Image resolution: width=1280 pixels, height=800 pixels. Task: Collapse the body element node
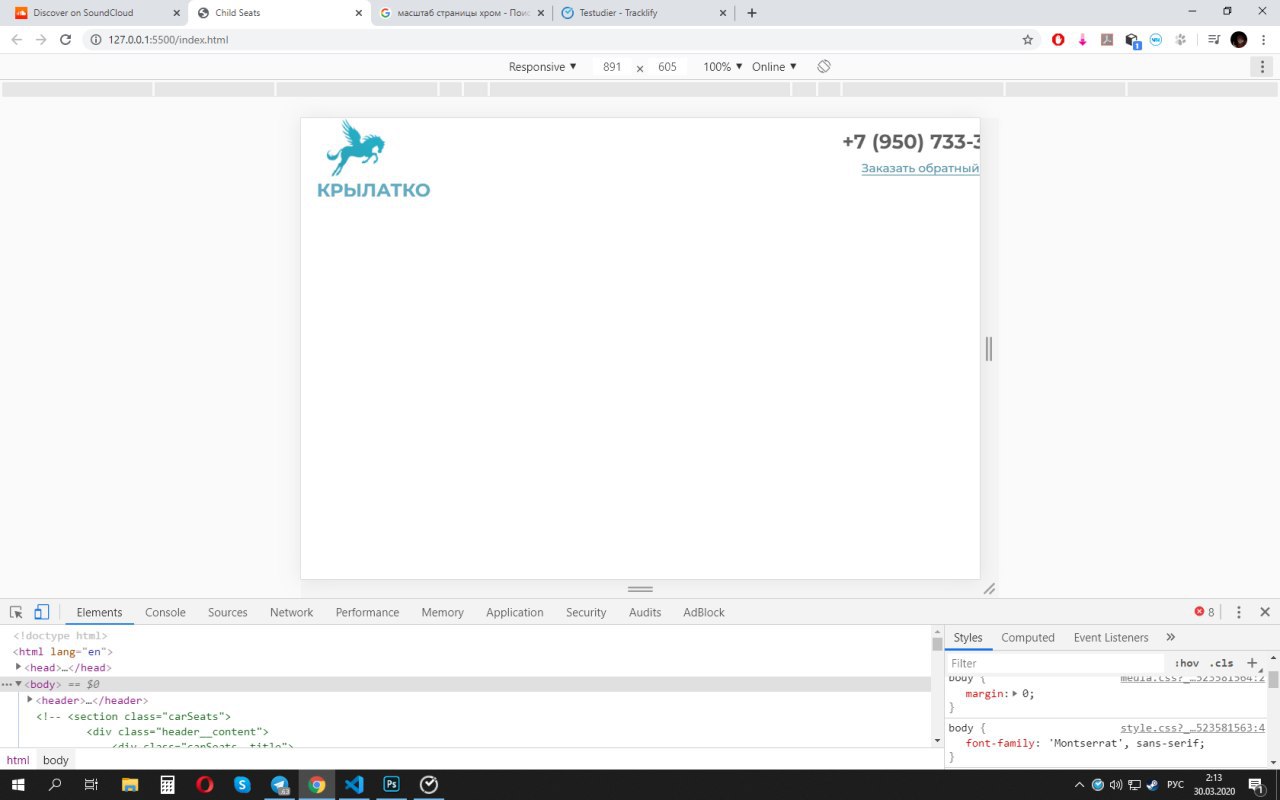coord(18,683)
